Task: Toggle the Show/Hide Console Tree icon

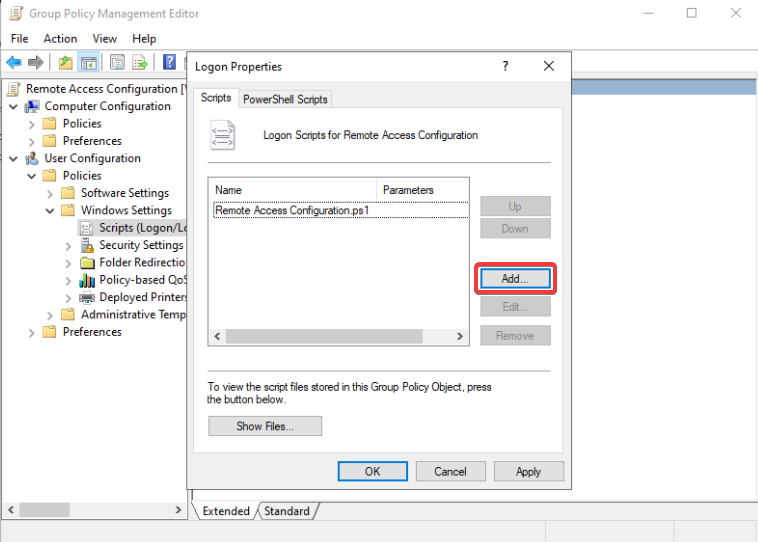Action: point(89,63)
